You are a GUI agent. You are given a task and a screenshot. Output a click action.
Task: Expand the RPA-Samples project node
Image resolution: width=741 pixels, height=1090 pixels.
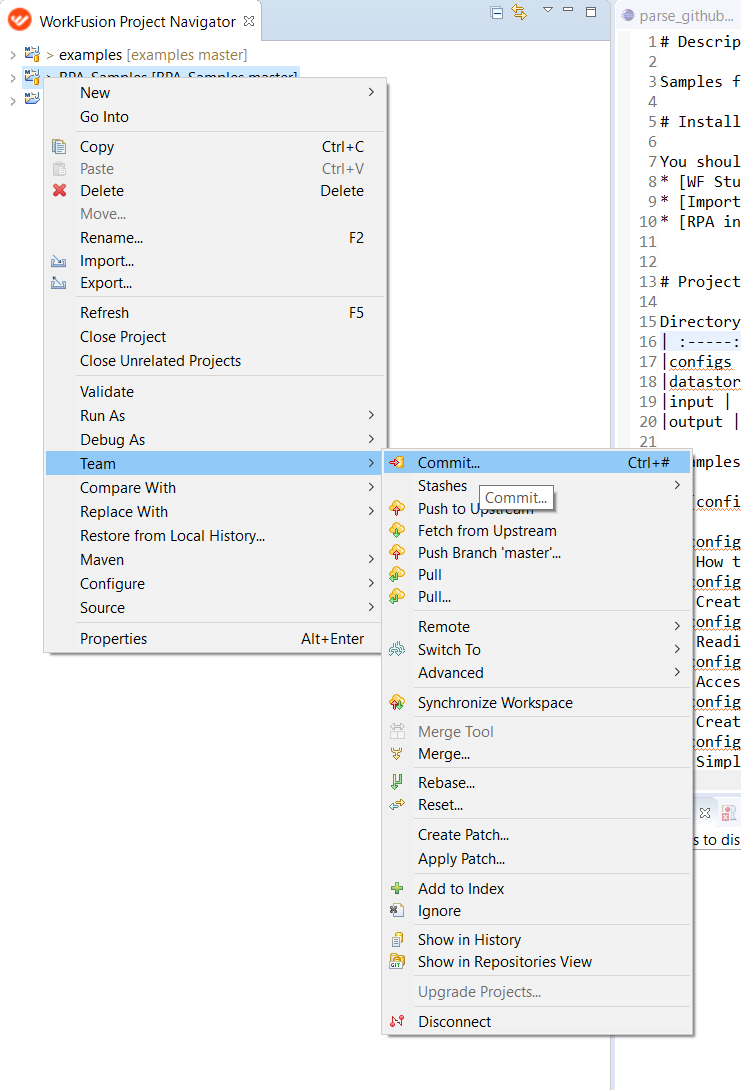pyautogui.click(x=13, y=78)
